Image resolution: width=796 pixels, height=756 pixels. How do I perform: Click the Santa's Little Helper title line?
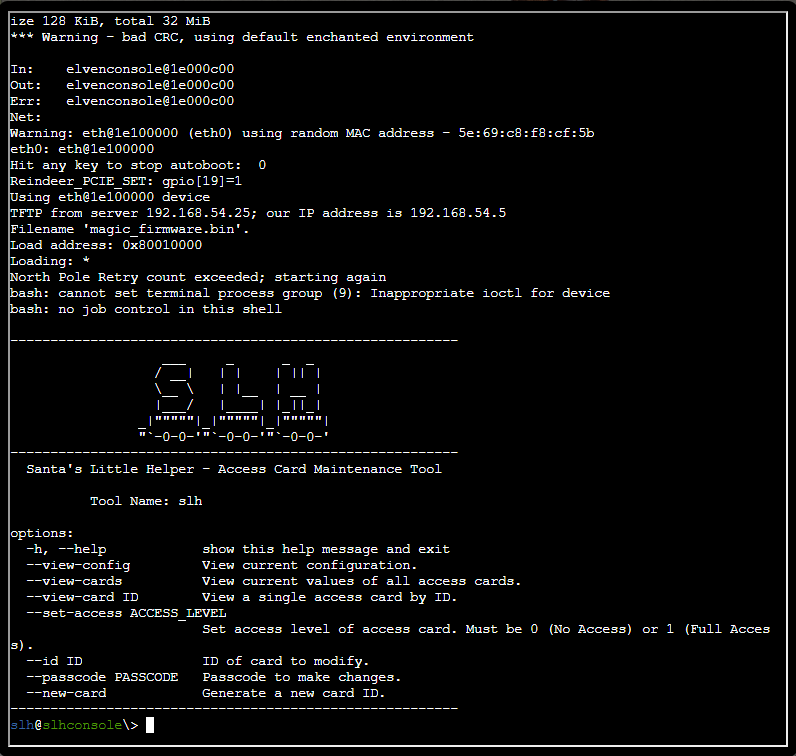click(234, 469)
